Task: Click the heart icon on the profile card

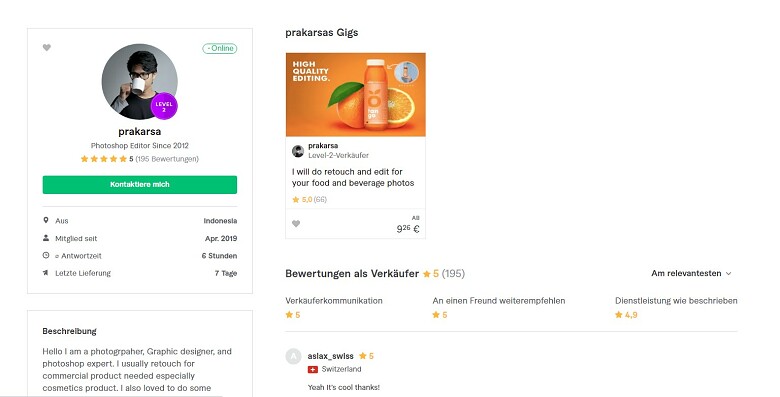Action: pos(47,48)
